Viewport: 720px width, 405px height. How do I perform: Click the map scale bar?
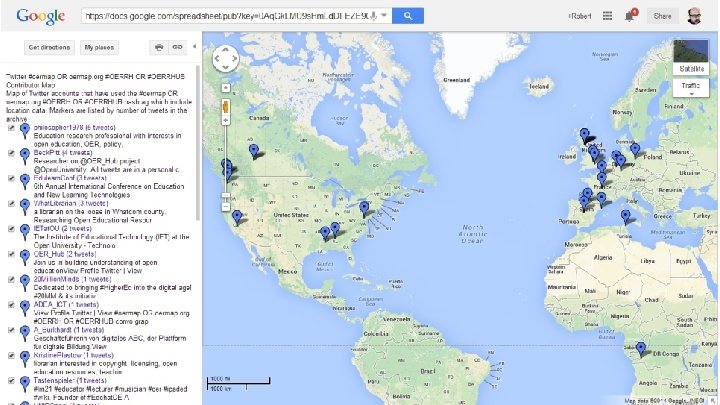(238, 383)
